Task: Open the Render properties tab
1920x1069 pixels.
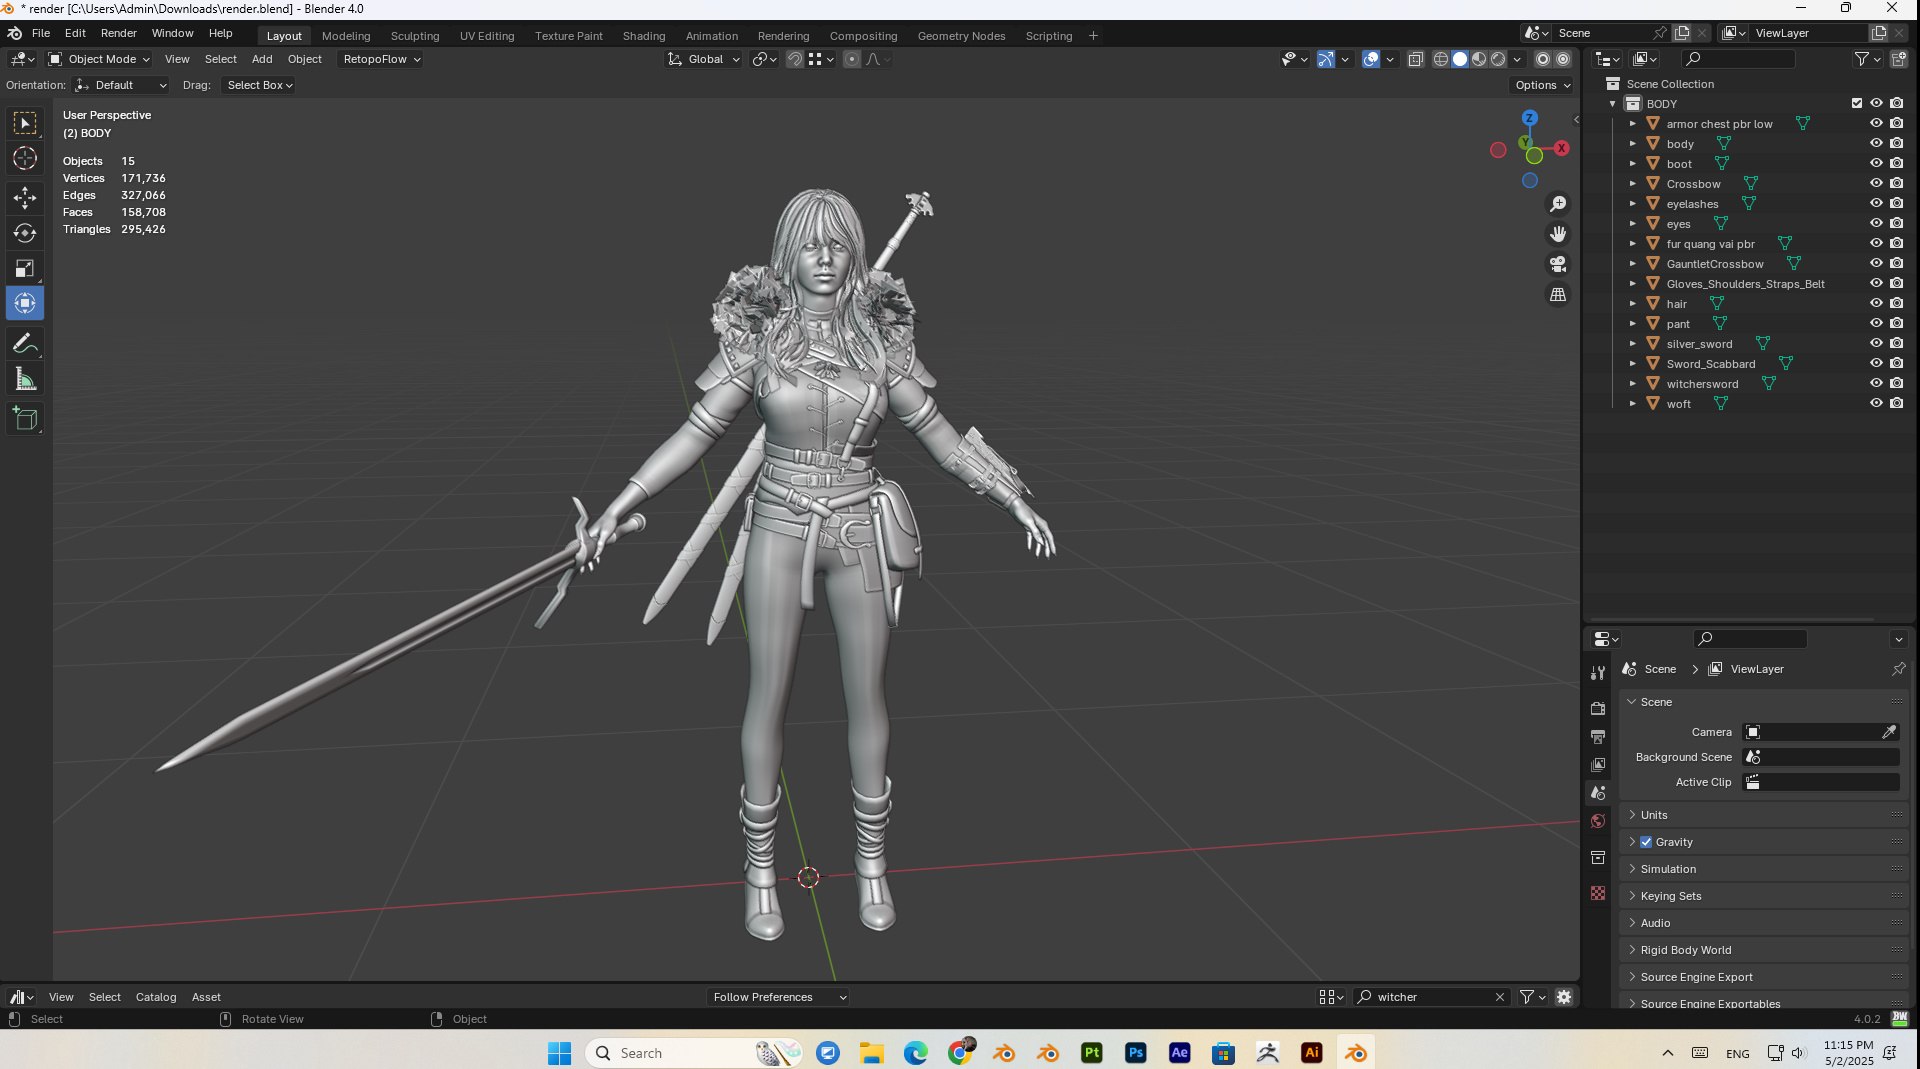Action: pyautogui.click(x=1598, y=708)
